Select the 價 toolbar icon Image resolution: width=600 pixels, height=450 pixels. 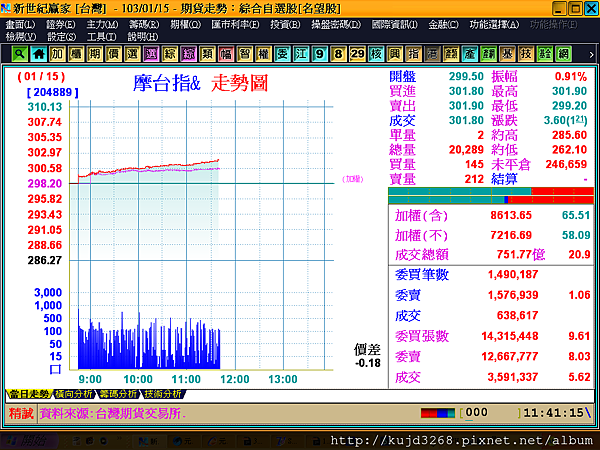coord(113,54)
